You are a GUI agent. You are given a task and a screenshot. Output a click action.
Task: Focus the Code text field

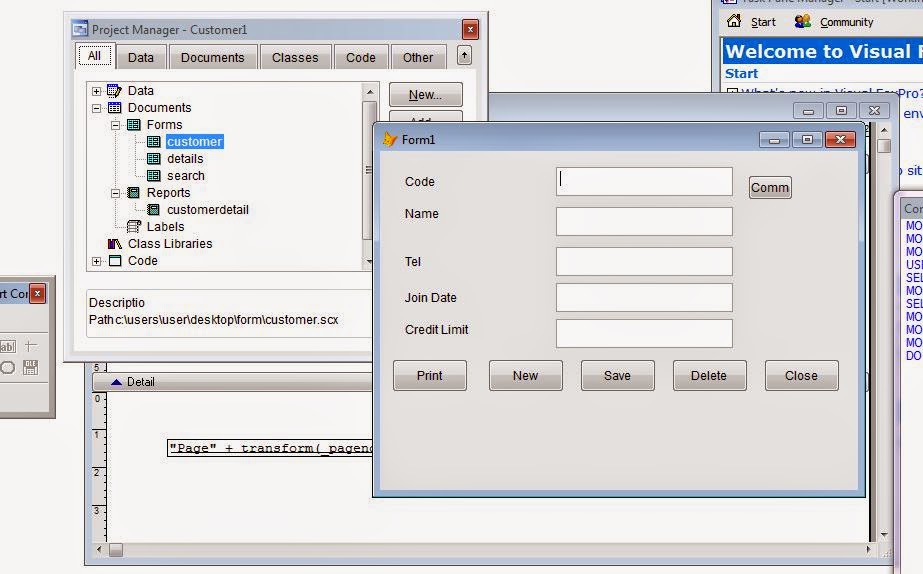pyautogui.click(x=644, y=181)
